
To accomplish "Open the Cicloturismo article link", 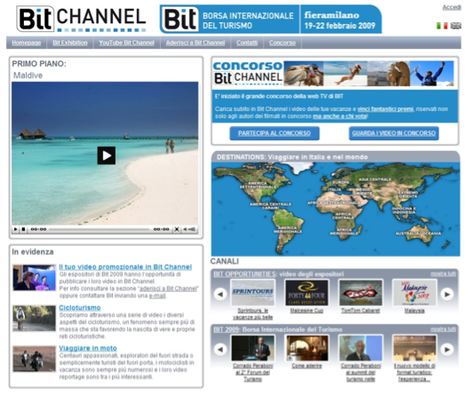I will 80,308.
